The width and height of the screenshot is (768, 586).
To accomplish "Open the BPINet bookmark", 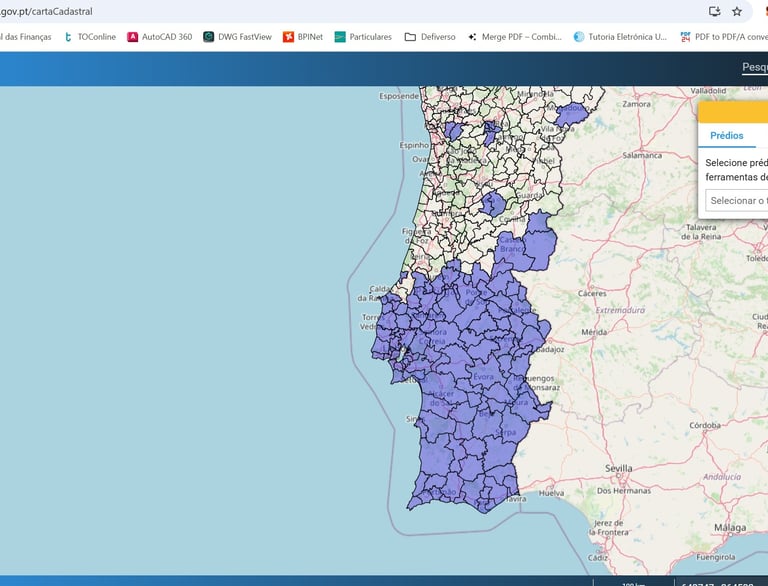I will (303, 37).
